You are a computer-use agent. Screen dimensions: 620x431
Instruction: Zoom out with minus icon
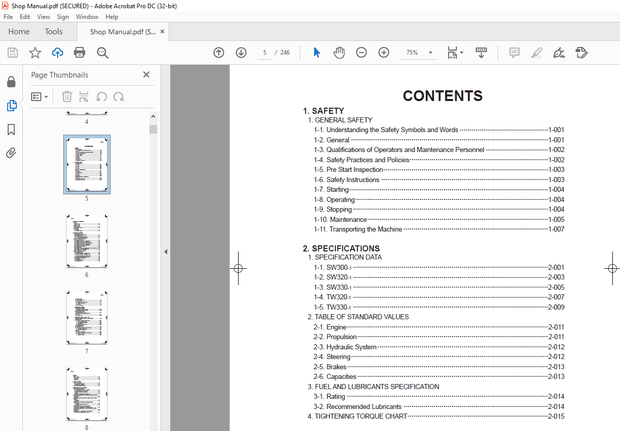[362, 52]
